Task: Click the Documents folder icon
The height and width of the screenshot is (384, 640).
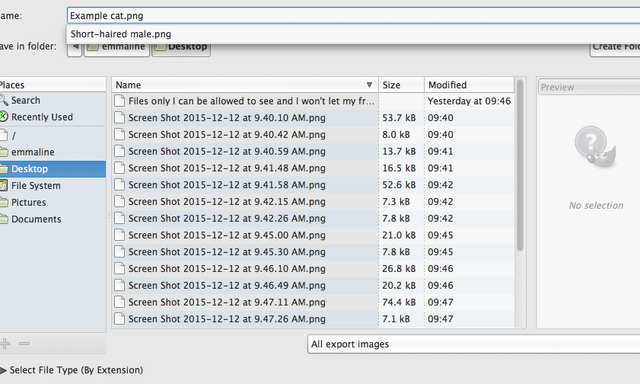Action: pyautogui.click(x=4, y=219)
